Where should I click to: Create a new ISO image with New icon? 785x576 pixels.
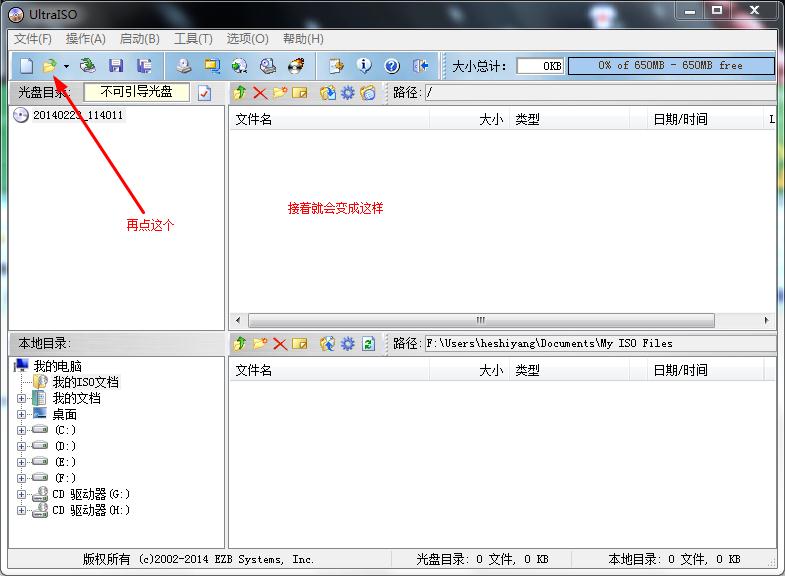(27, 66)
